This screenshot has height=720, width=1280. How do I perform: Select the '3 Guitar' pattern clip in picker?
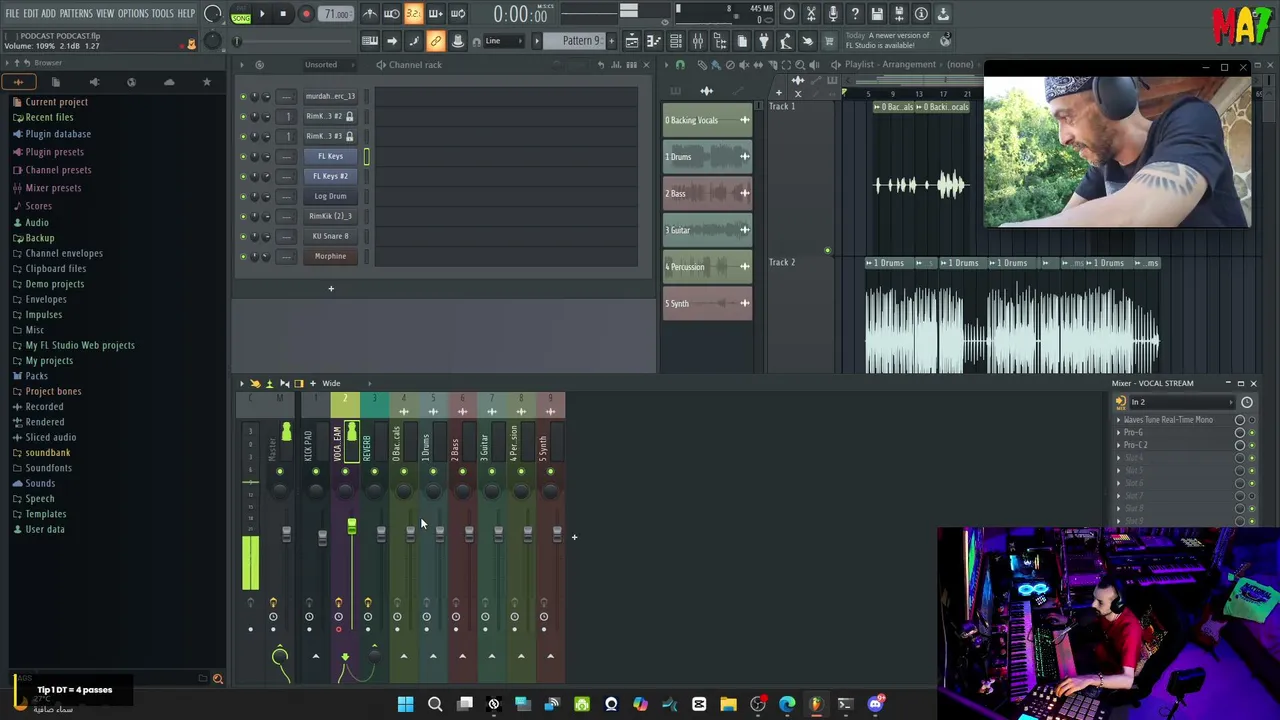tap(707, 230)
